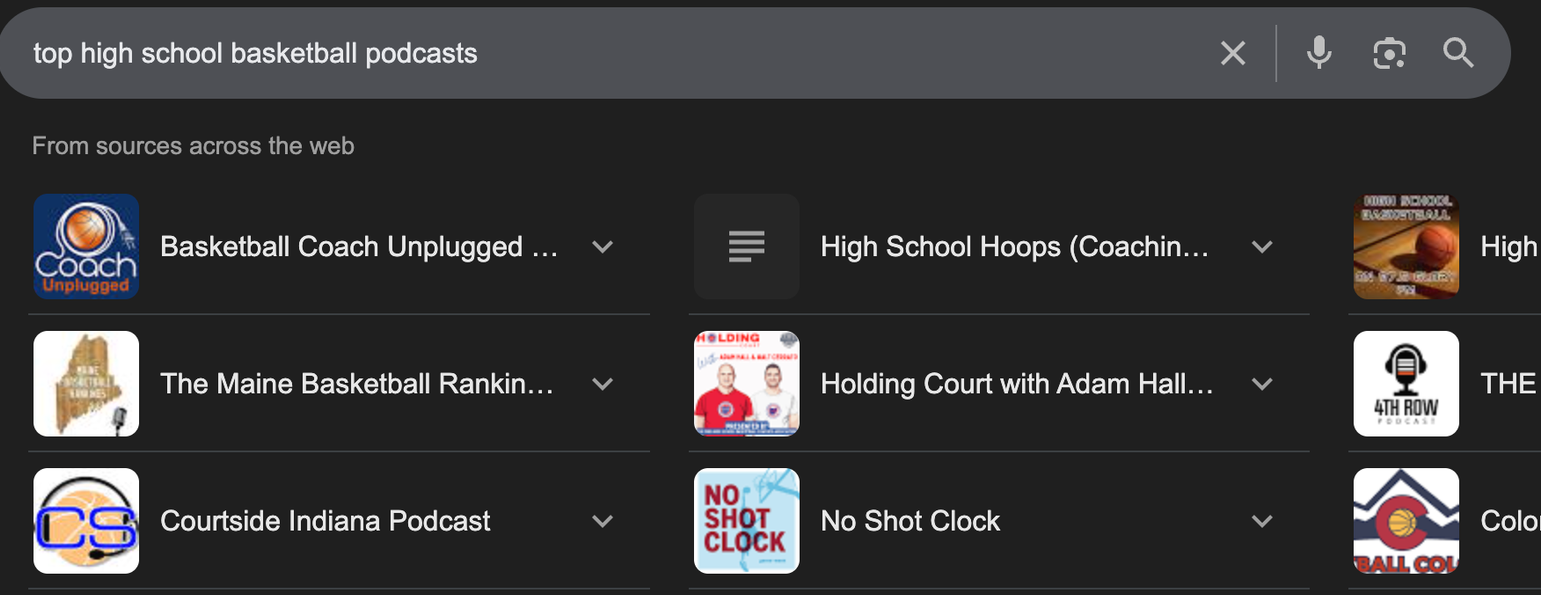1541x595 pixels.
Task: Click the High School Hoops placeholder document icon
Action: pos(746,246)
